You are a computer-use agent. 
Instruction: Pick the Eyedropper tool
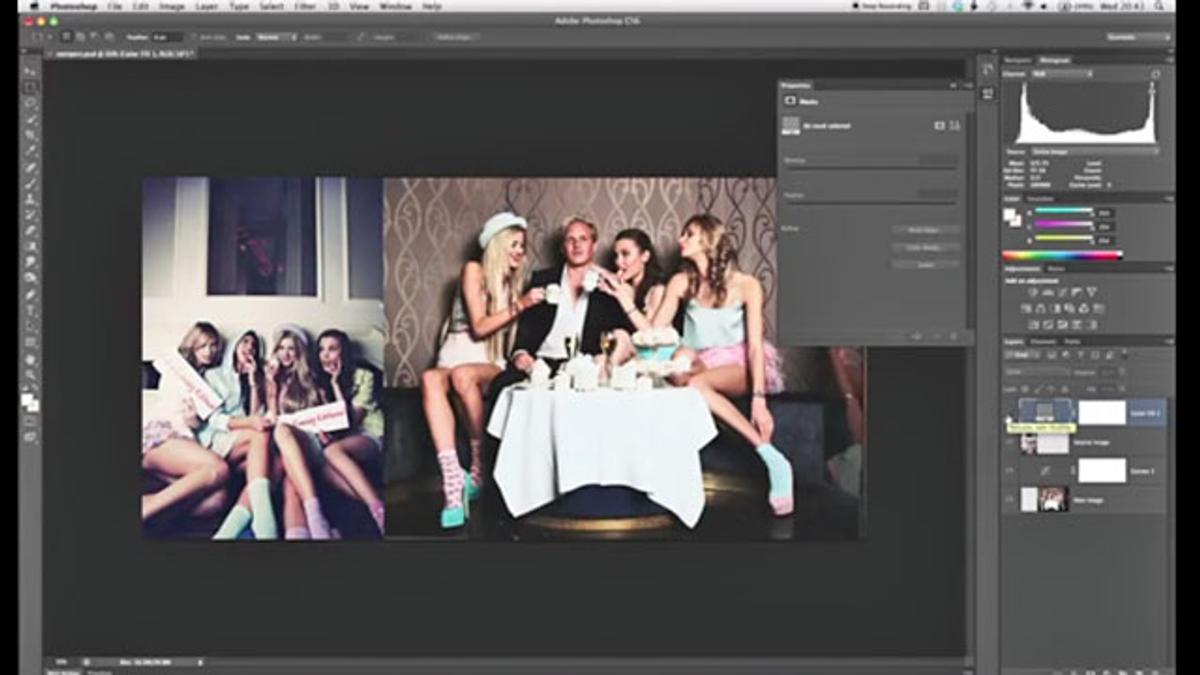coord(30,150)
